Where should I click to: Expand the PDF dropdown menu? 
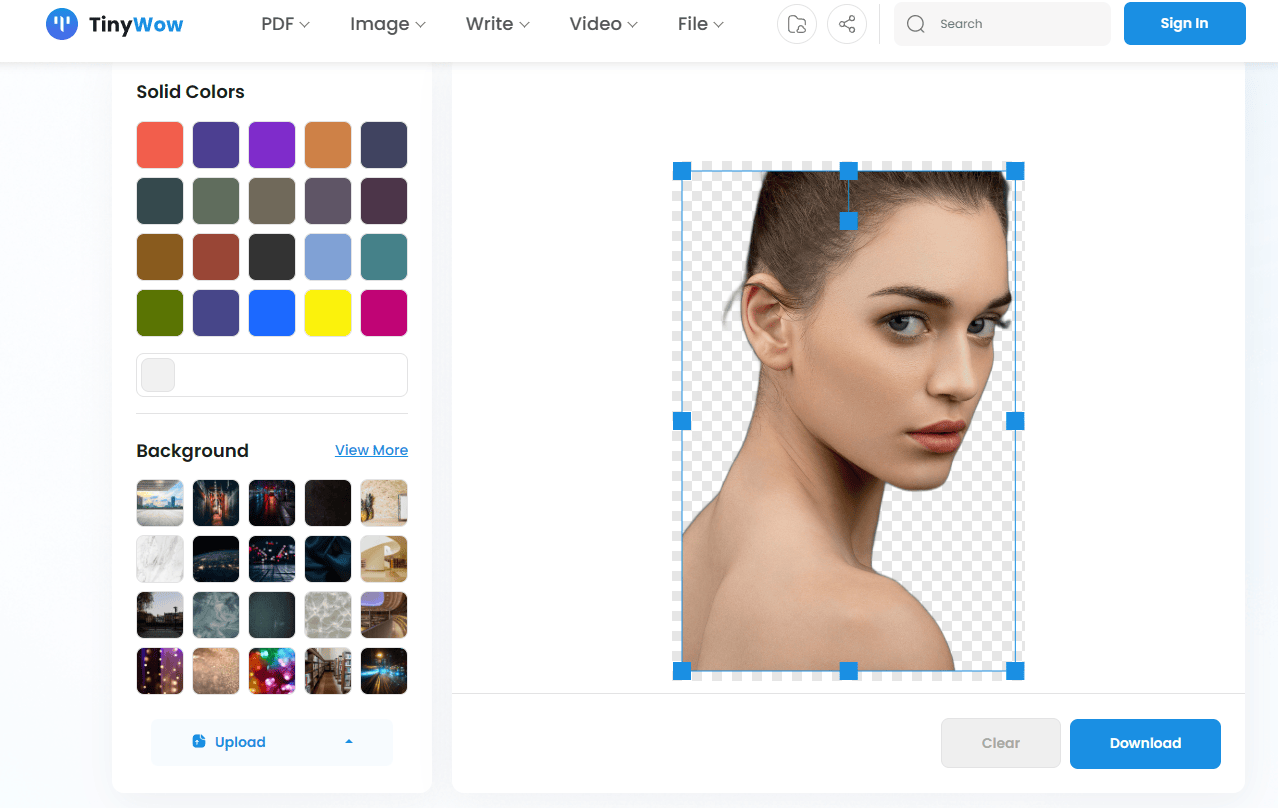(x=285, y=24)
